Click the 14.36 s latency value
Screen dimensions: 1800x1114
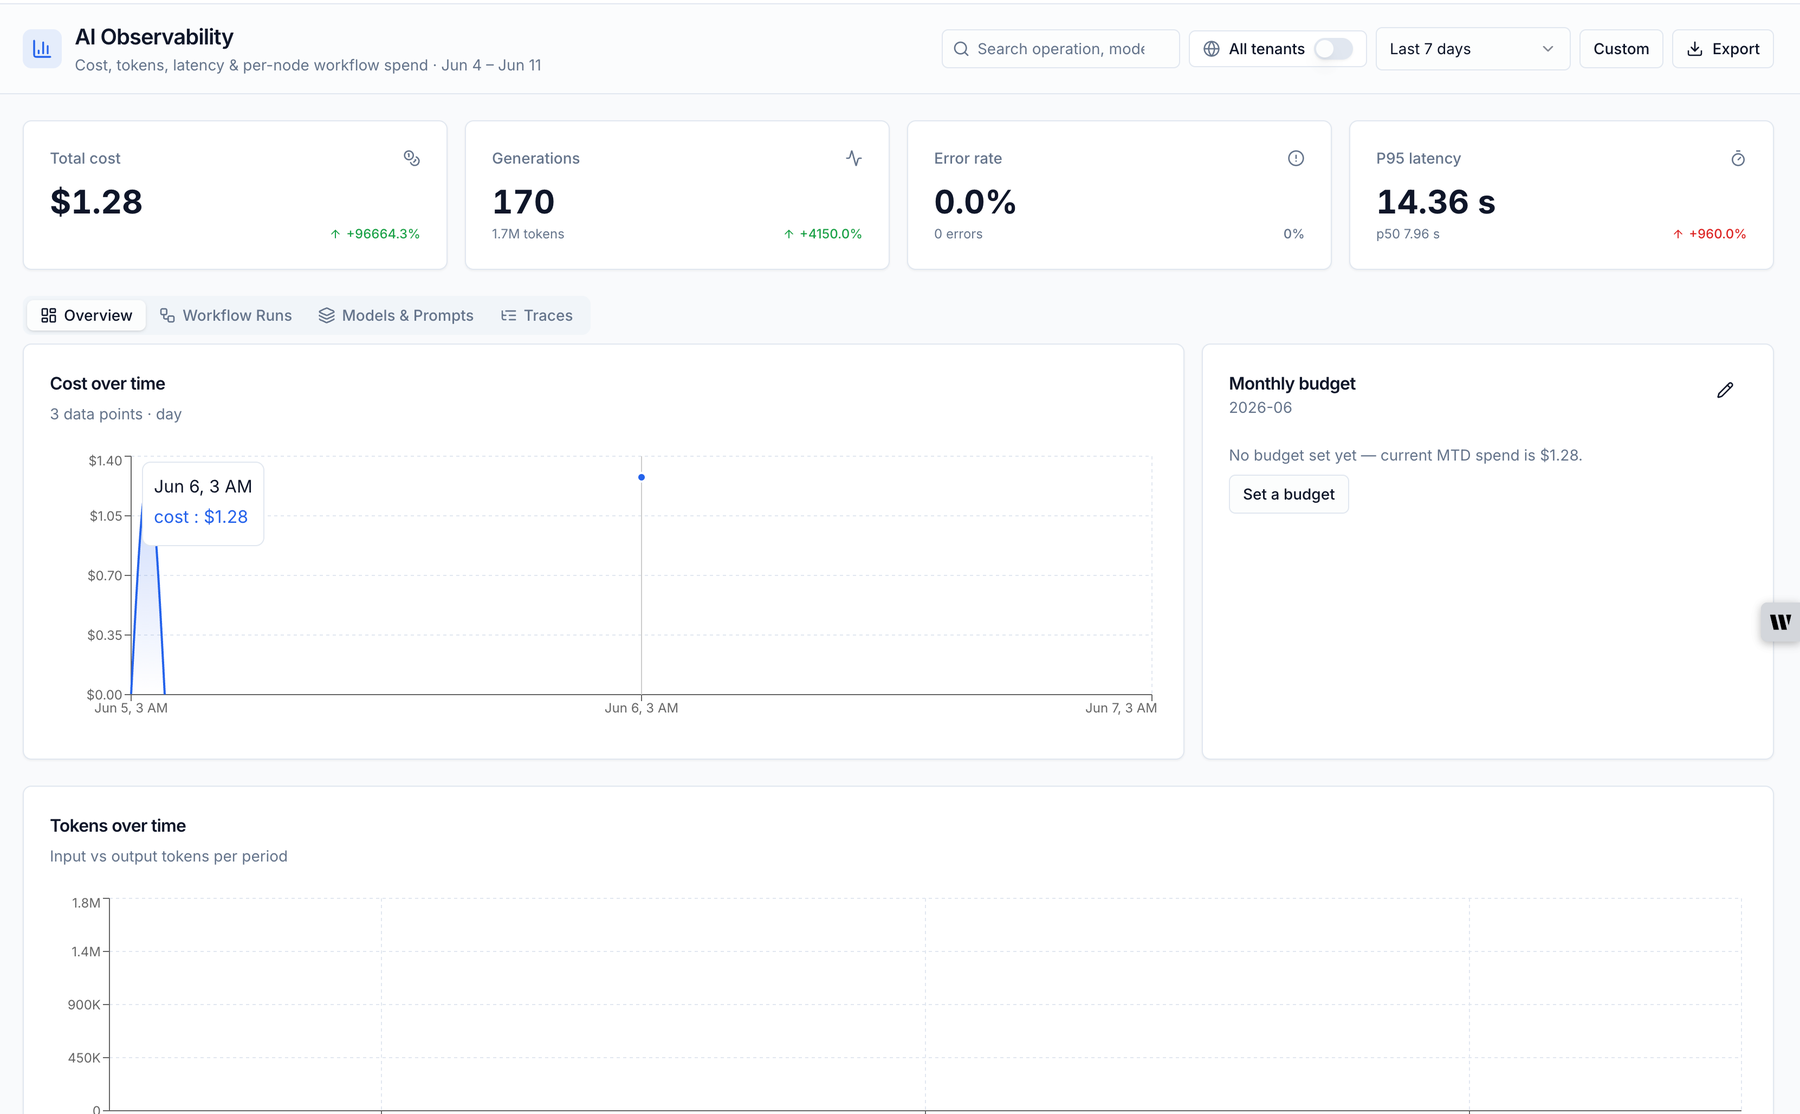1436,202
